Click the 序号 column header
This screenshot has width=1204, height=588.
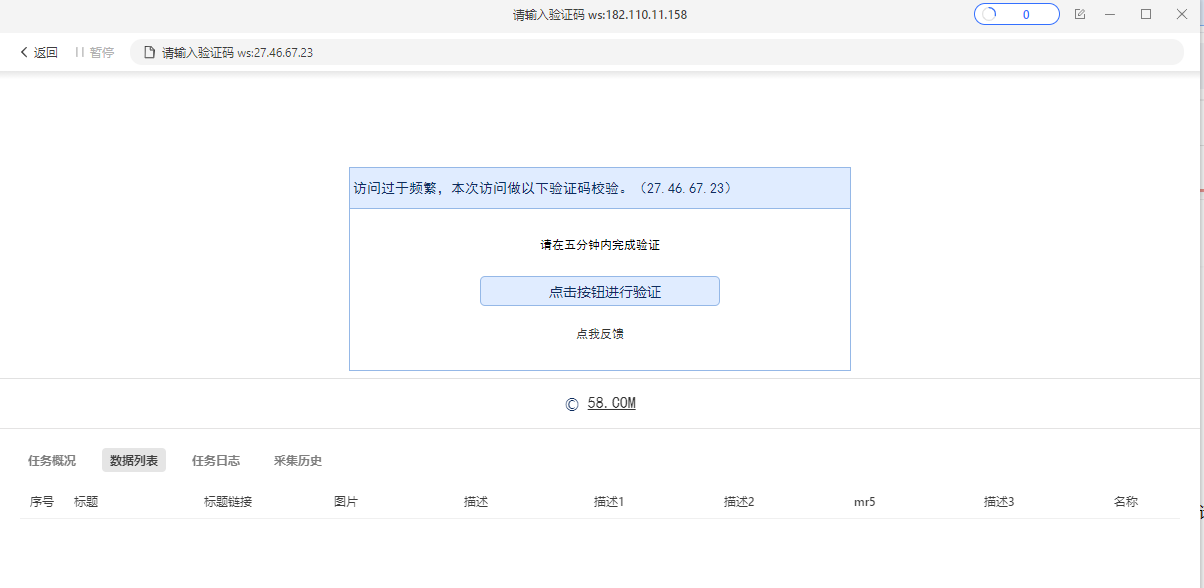(42, 502)
